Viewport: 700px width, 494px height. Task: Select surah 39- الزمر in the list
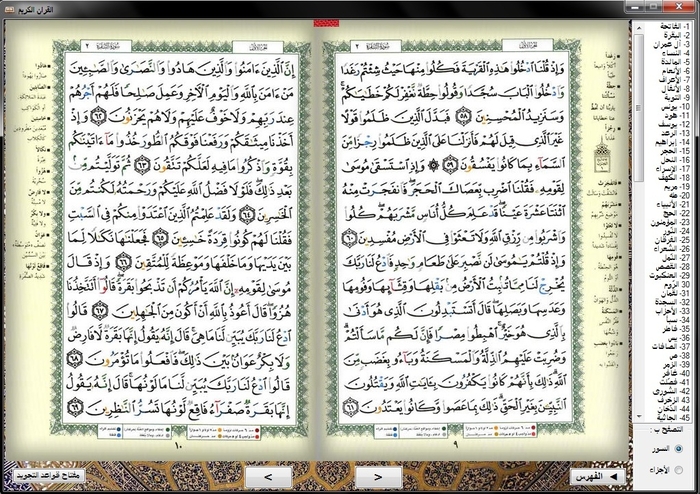click(x=677, y=364)
